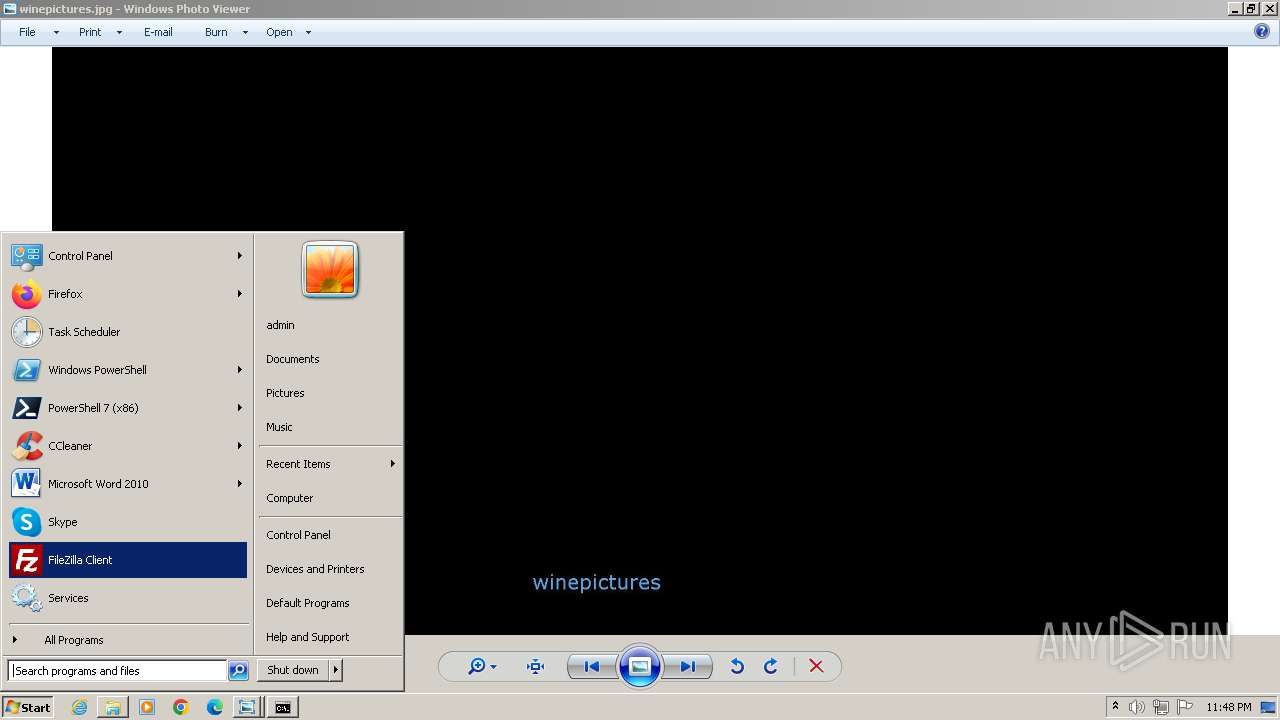This screenshot has height=720, width=1280.
Task: Open Default Programs
Action: 308,603
